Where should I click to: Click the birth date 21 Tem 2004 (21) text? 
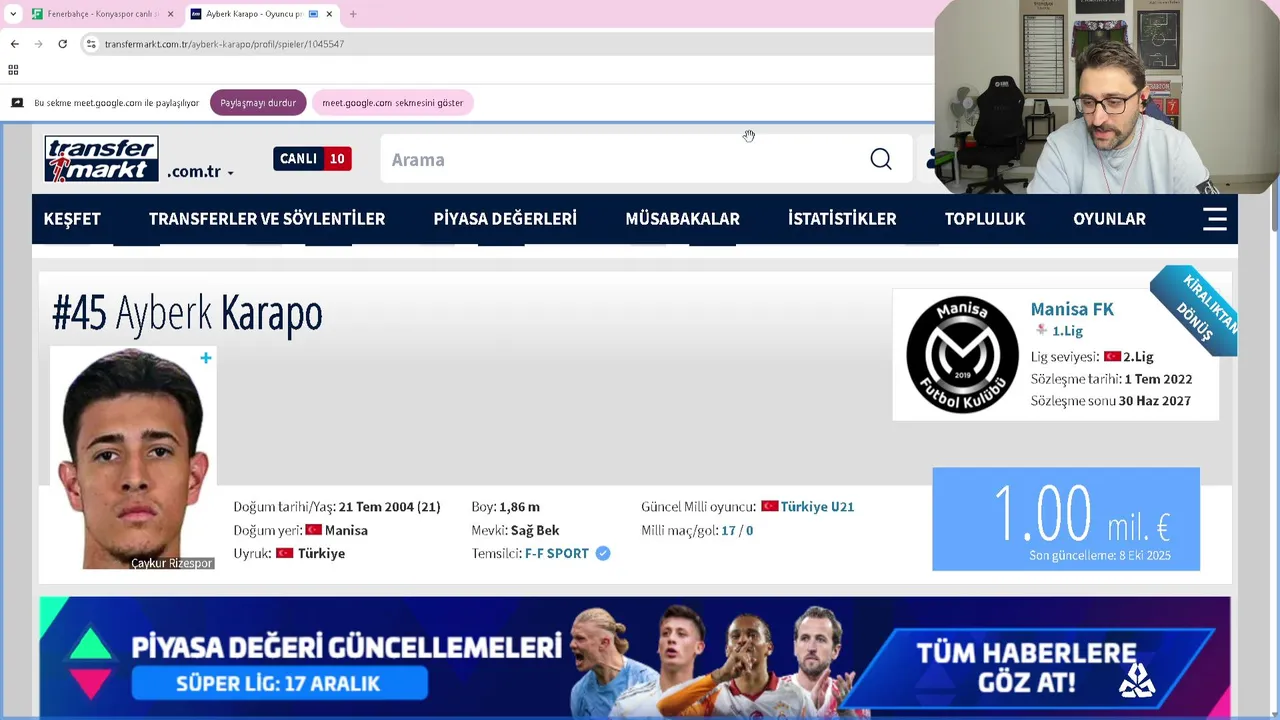pyautogui.click(x=389, y=507)
